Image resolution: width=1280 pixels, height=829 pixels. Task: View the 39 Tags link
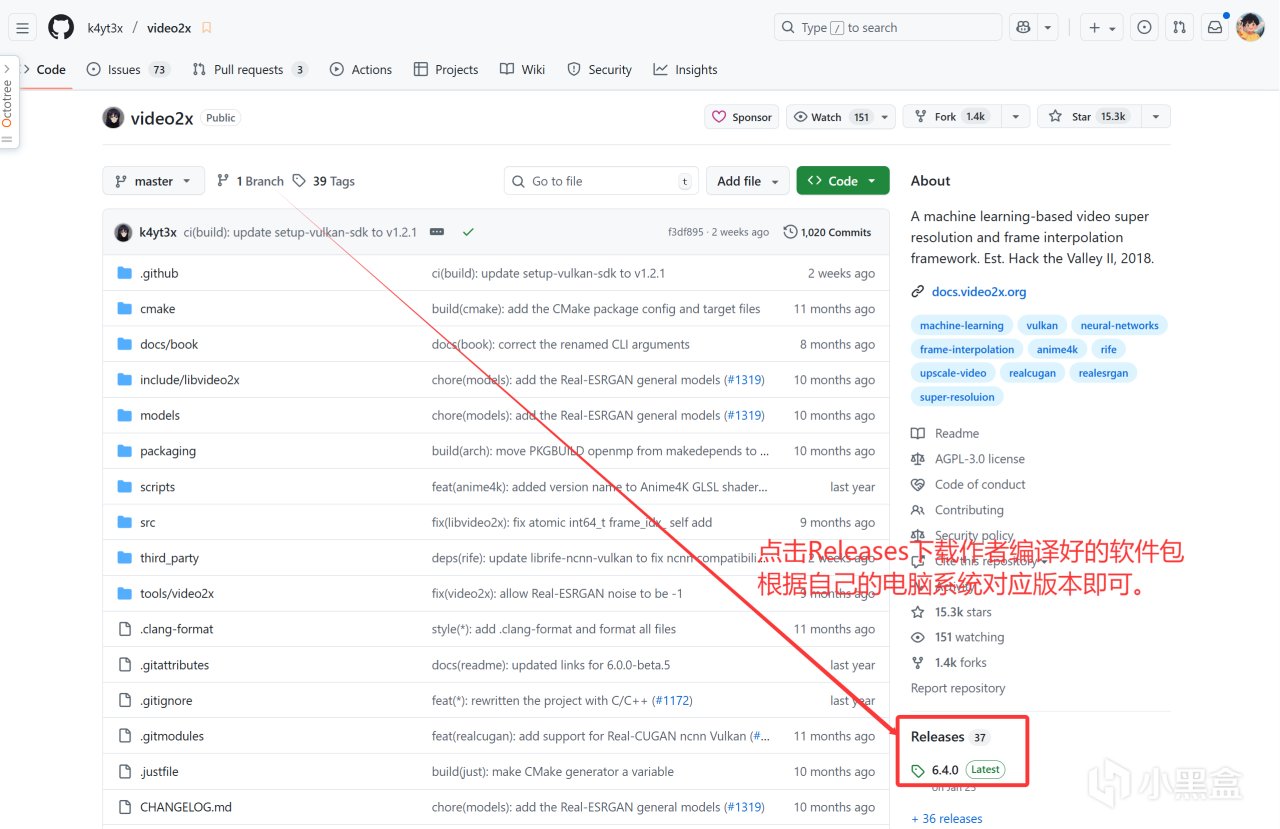pyautogui.click(x=324, y=181)
